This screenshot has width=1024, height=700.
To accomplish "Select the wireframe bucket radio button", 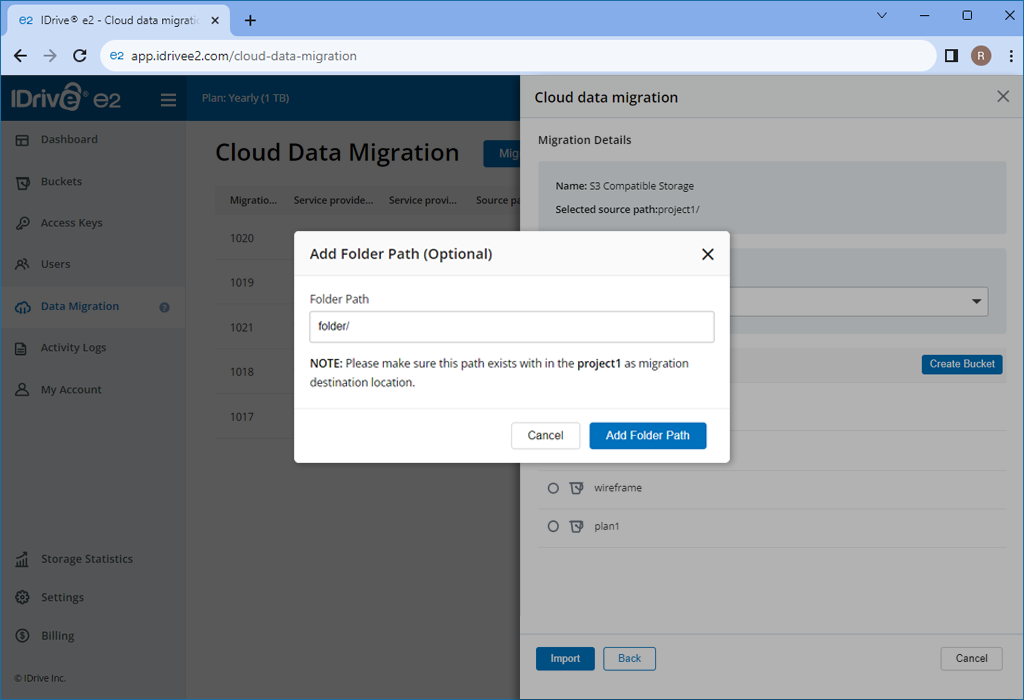I will coord(553,488).
